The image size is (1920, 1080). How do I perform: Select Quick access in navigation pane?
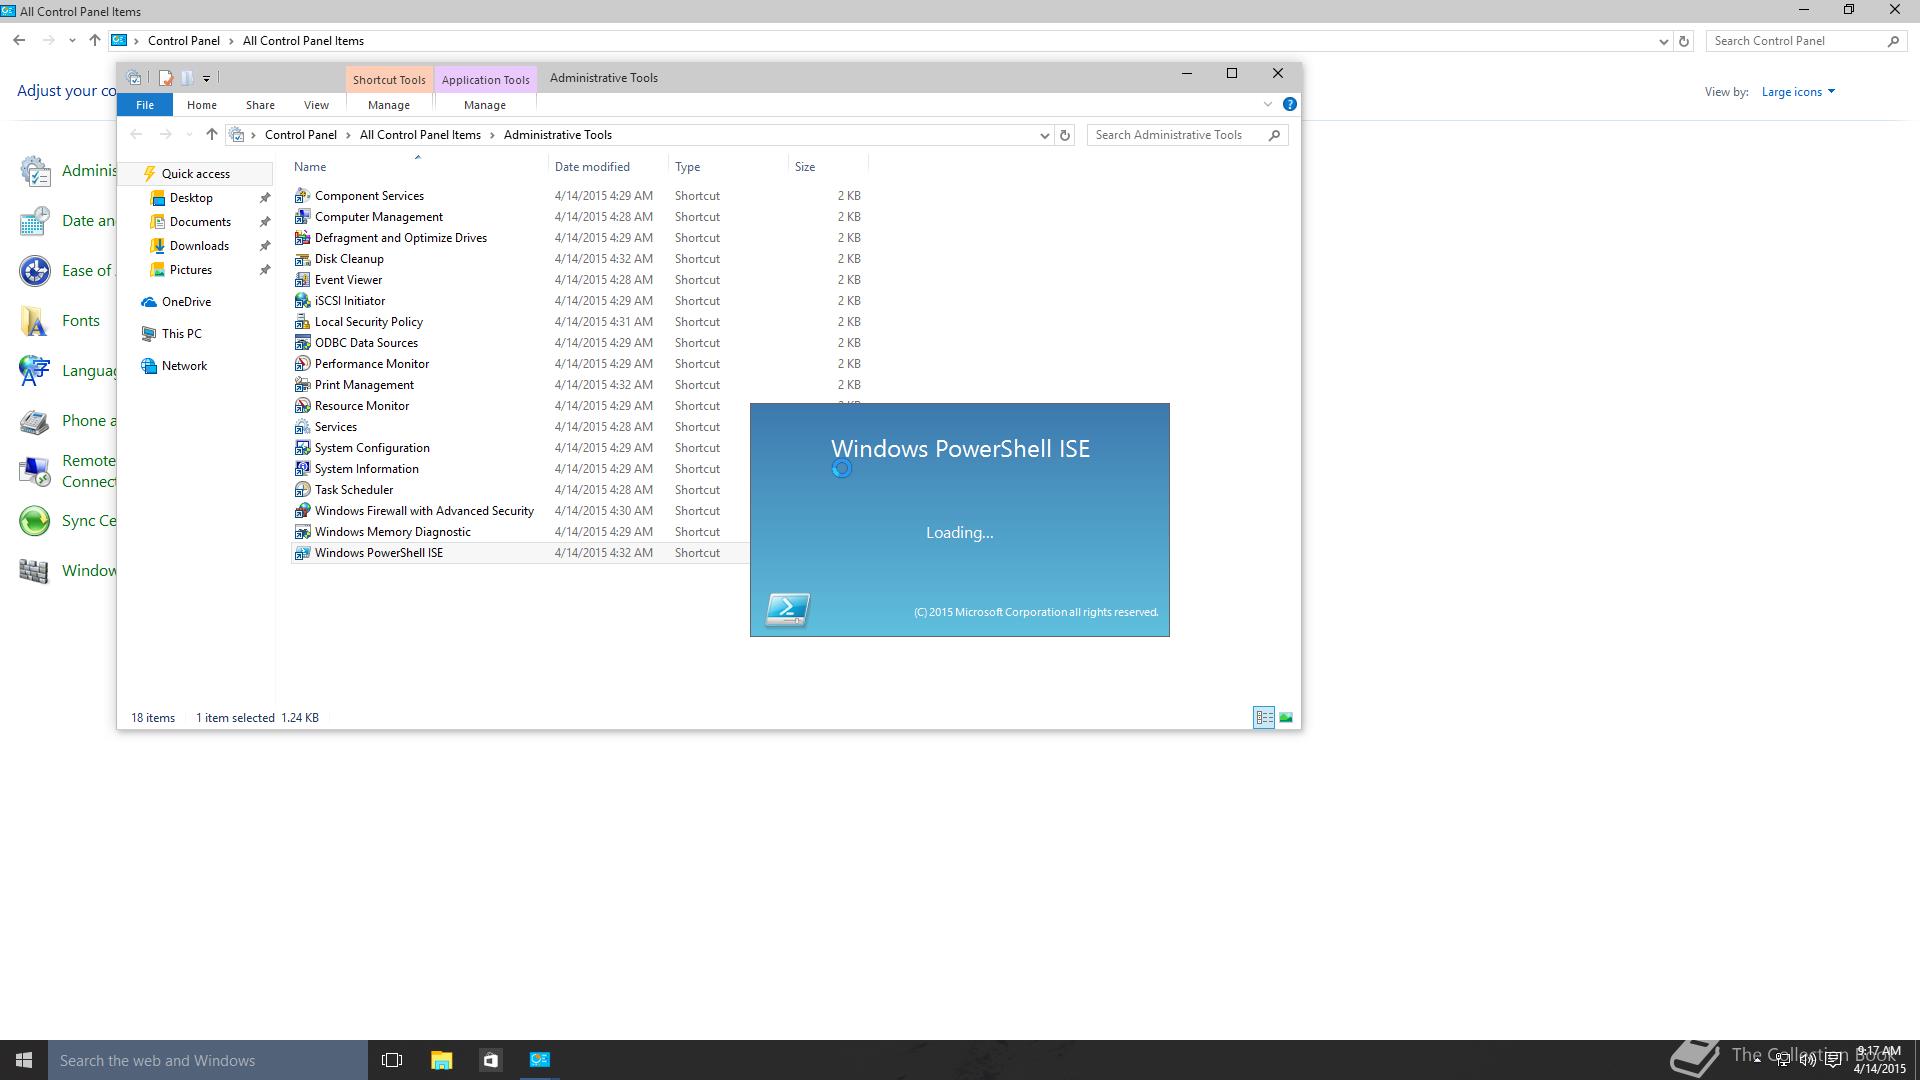196,174
